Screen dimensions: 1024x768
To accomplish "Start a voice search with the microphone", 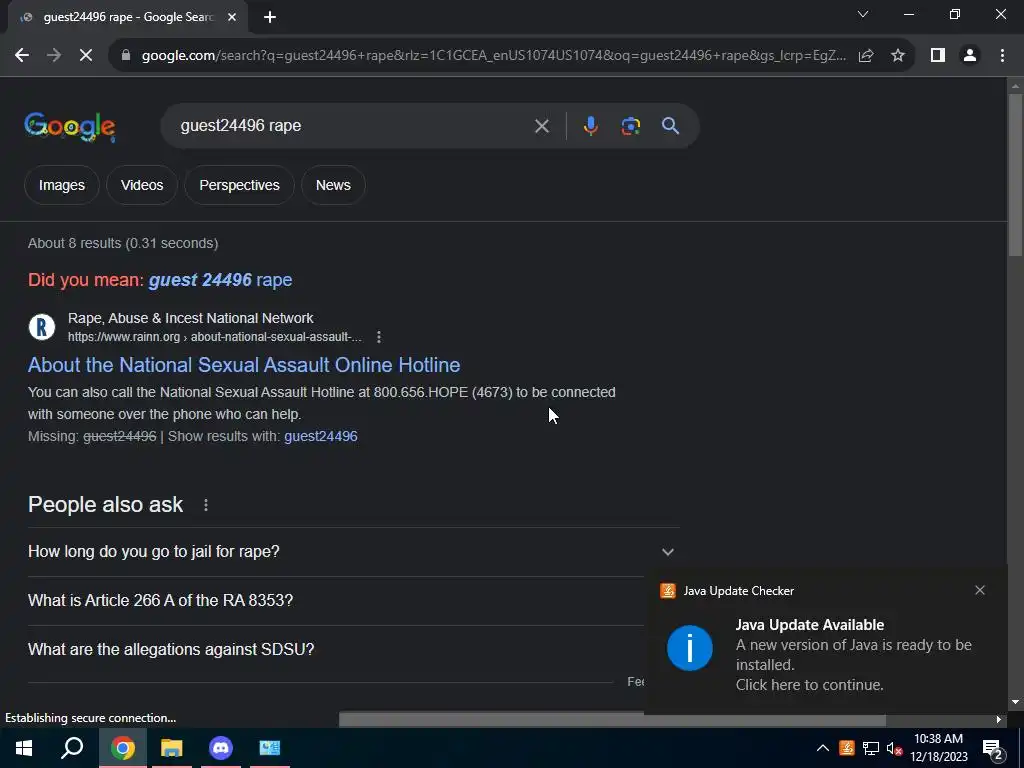I will 590,126.
